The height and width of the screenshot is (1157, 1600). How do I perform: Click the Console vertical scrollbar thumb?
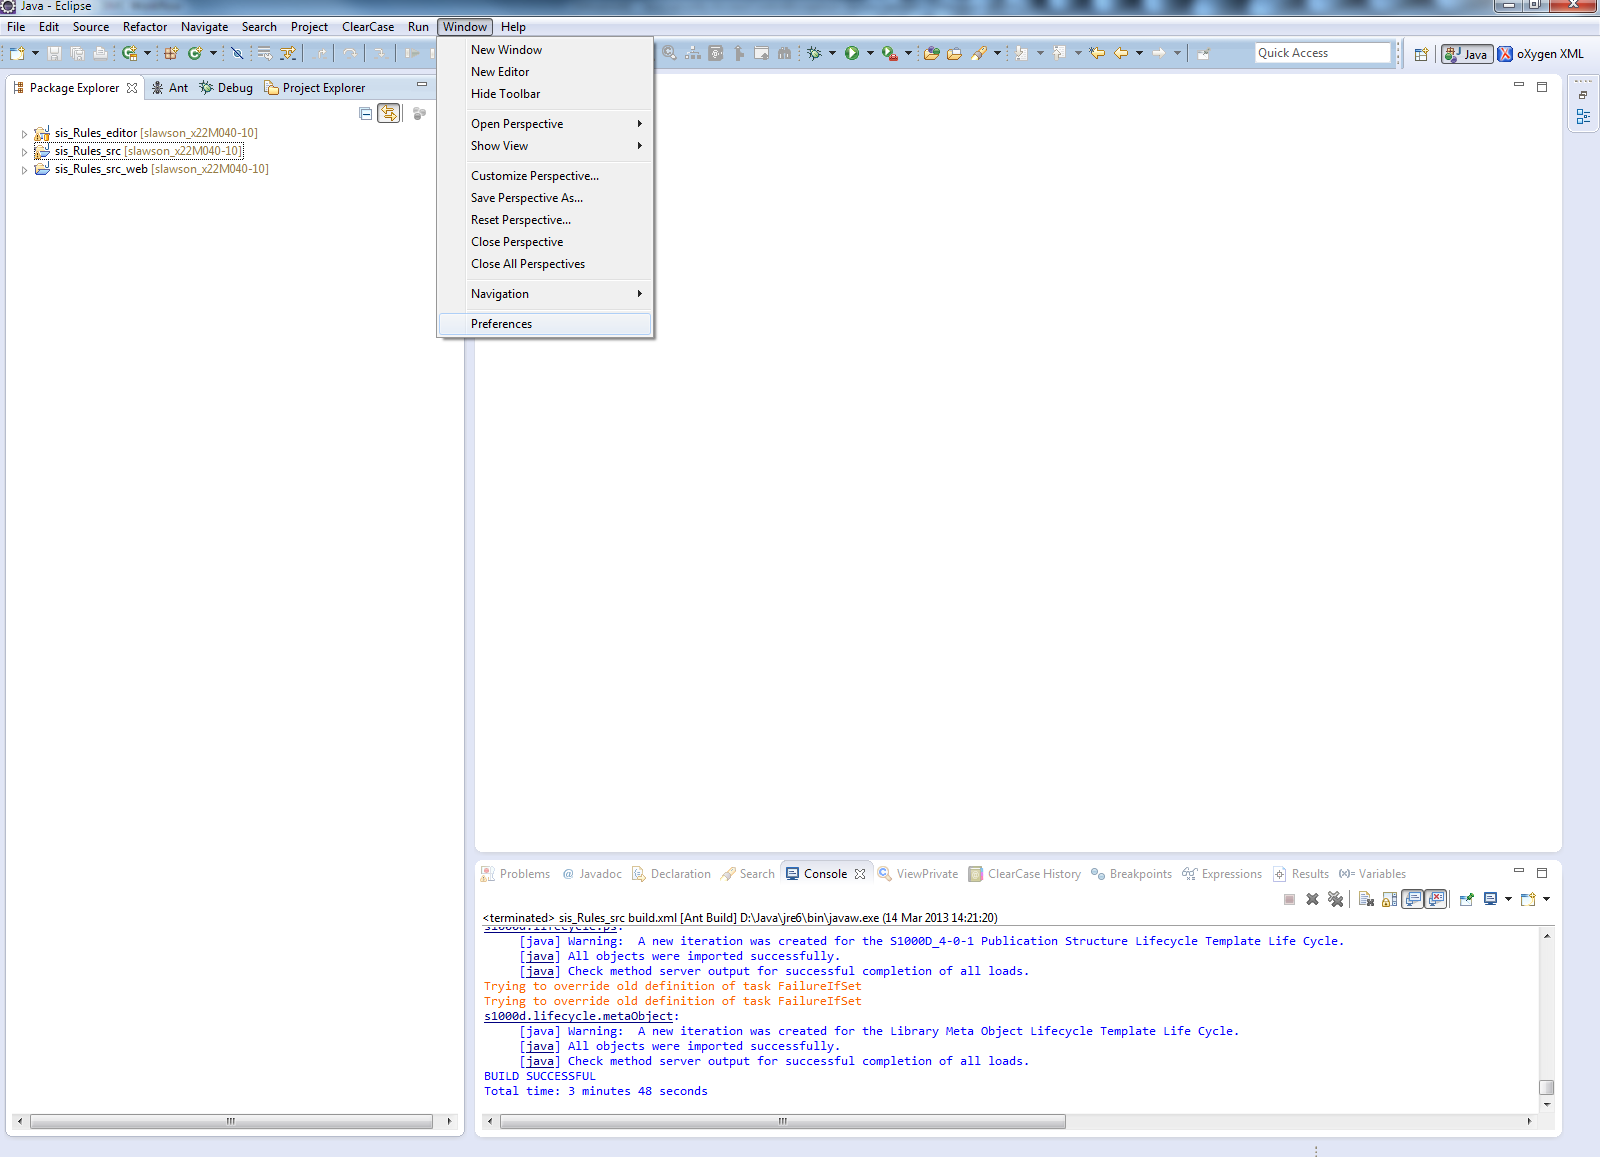[x=1547, y=1087]
